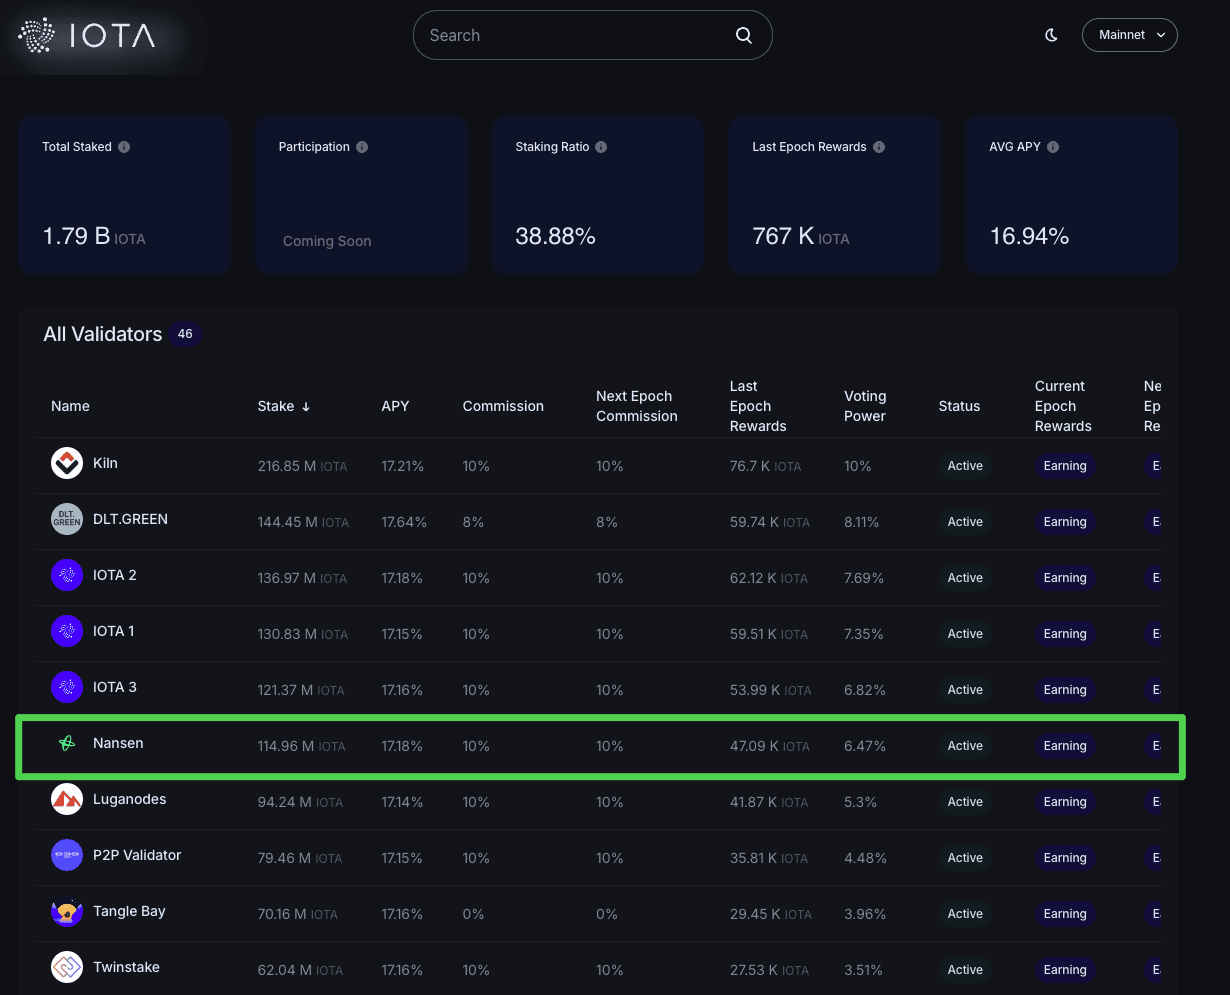Click the All Validators heading

tap(102, 334)
